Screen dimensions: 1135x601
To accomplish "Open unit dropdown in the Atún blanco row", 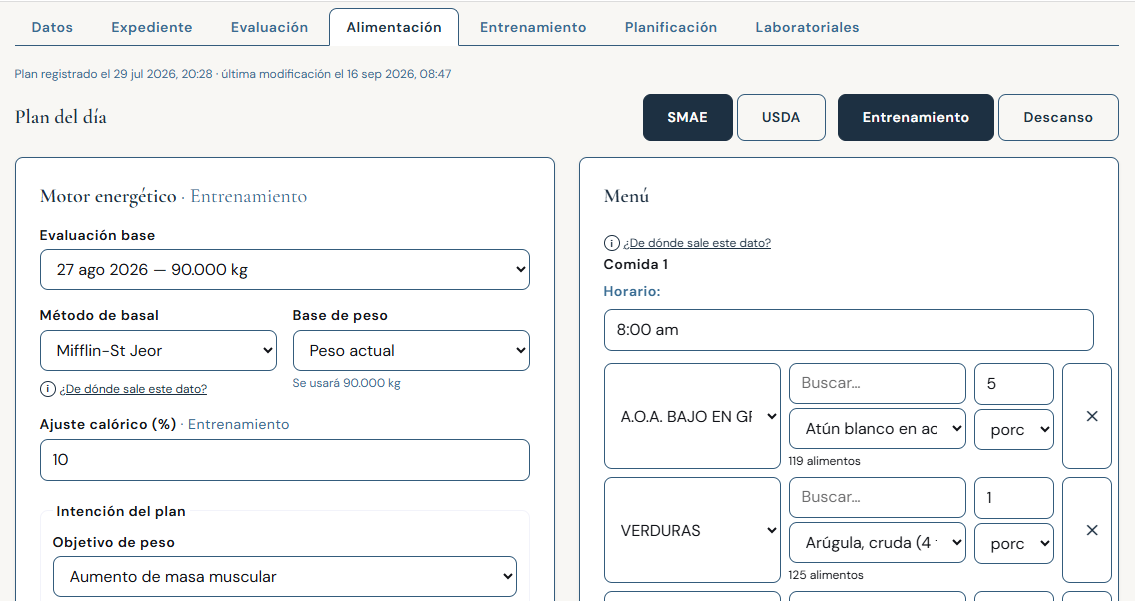I will pyautogui.click(x=1014, y=429).
